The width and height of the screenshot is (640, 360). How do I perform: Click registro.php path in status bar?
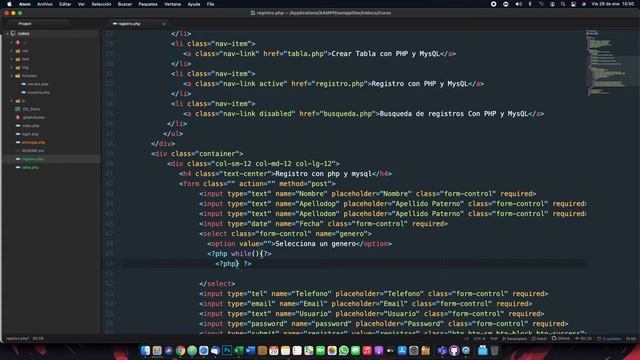(17, 339)
